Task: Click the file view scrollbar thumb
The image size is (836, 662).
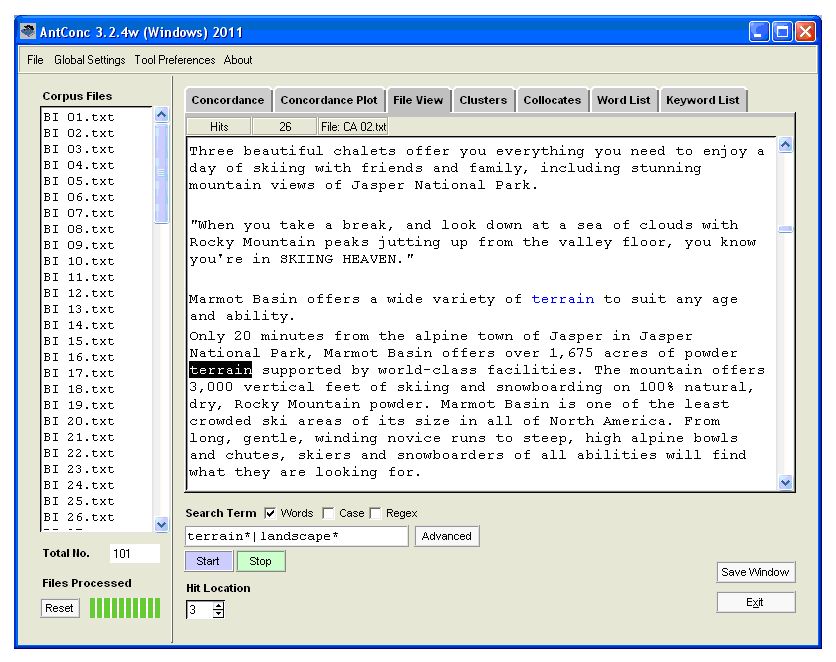Action: coord(785,229)
